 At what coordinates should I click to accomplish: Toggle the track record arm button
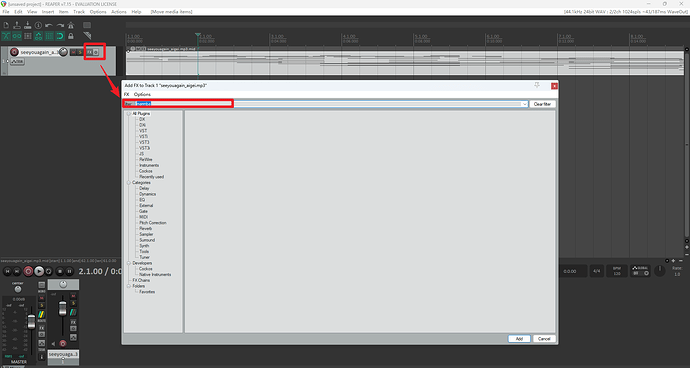15,52
